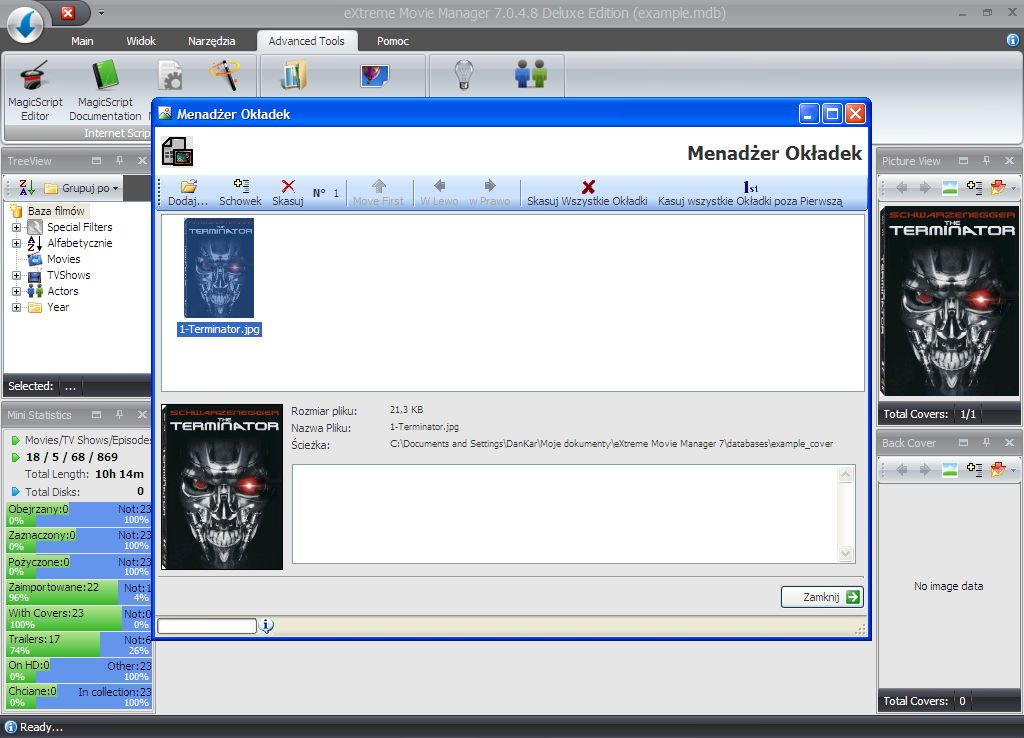Expand the Actors tree node
Screen dimensions: 1024x738
pyautogui.click(x=16, y=291)
